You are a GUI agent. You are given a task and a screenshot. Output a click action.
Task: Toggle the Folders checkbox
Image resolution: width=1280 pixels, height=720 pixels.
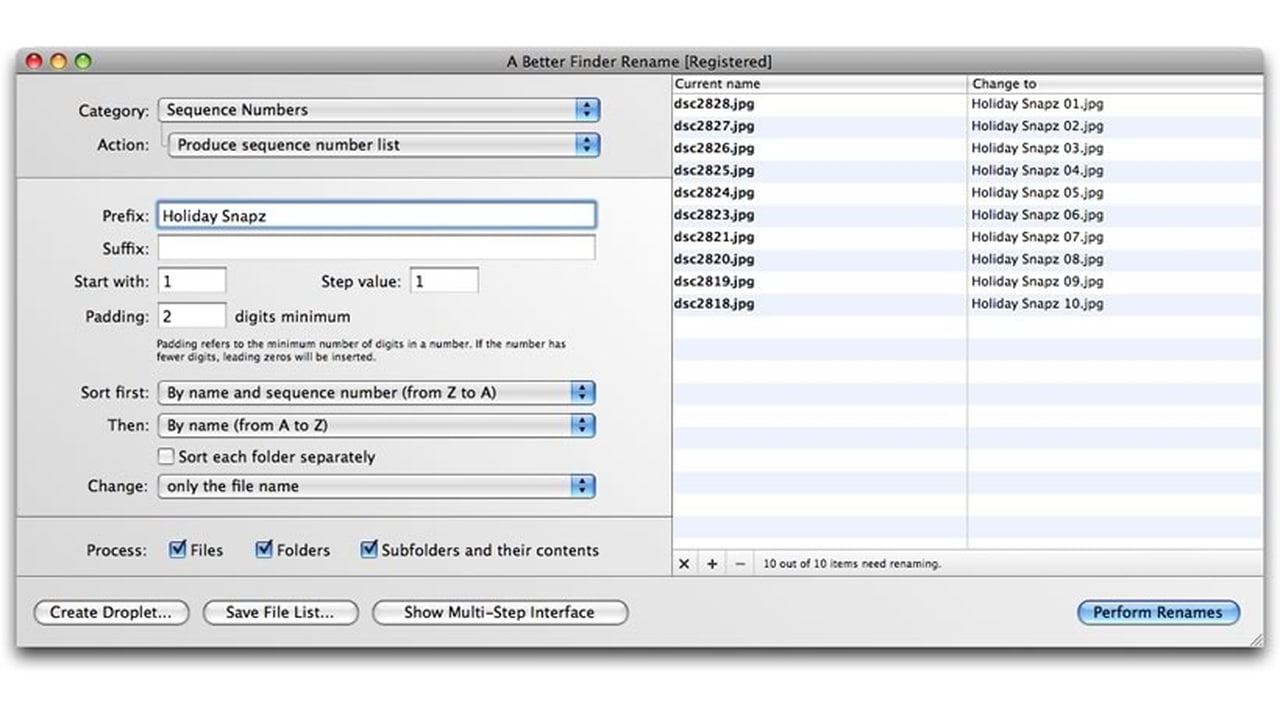tap(264, 549)
